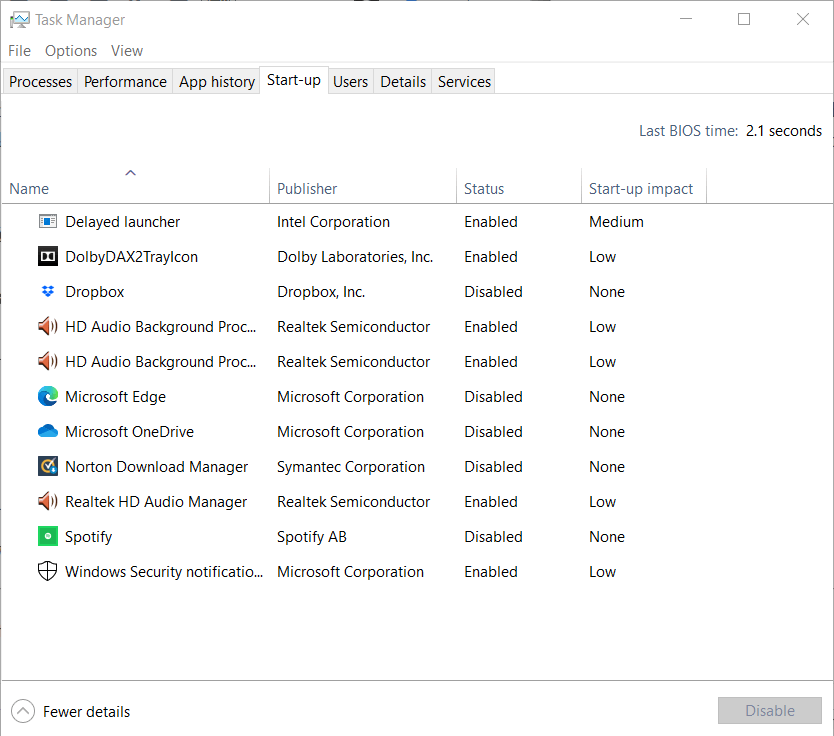Open the View menu
The image size is (834, 736).
(x=127, y=51)
